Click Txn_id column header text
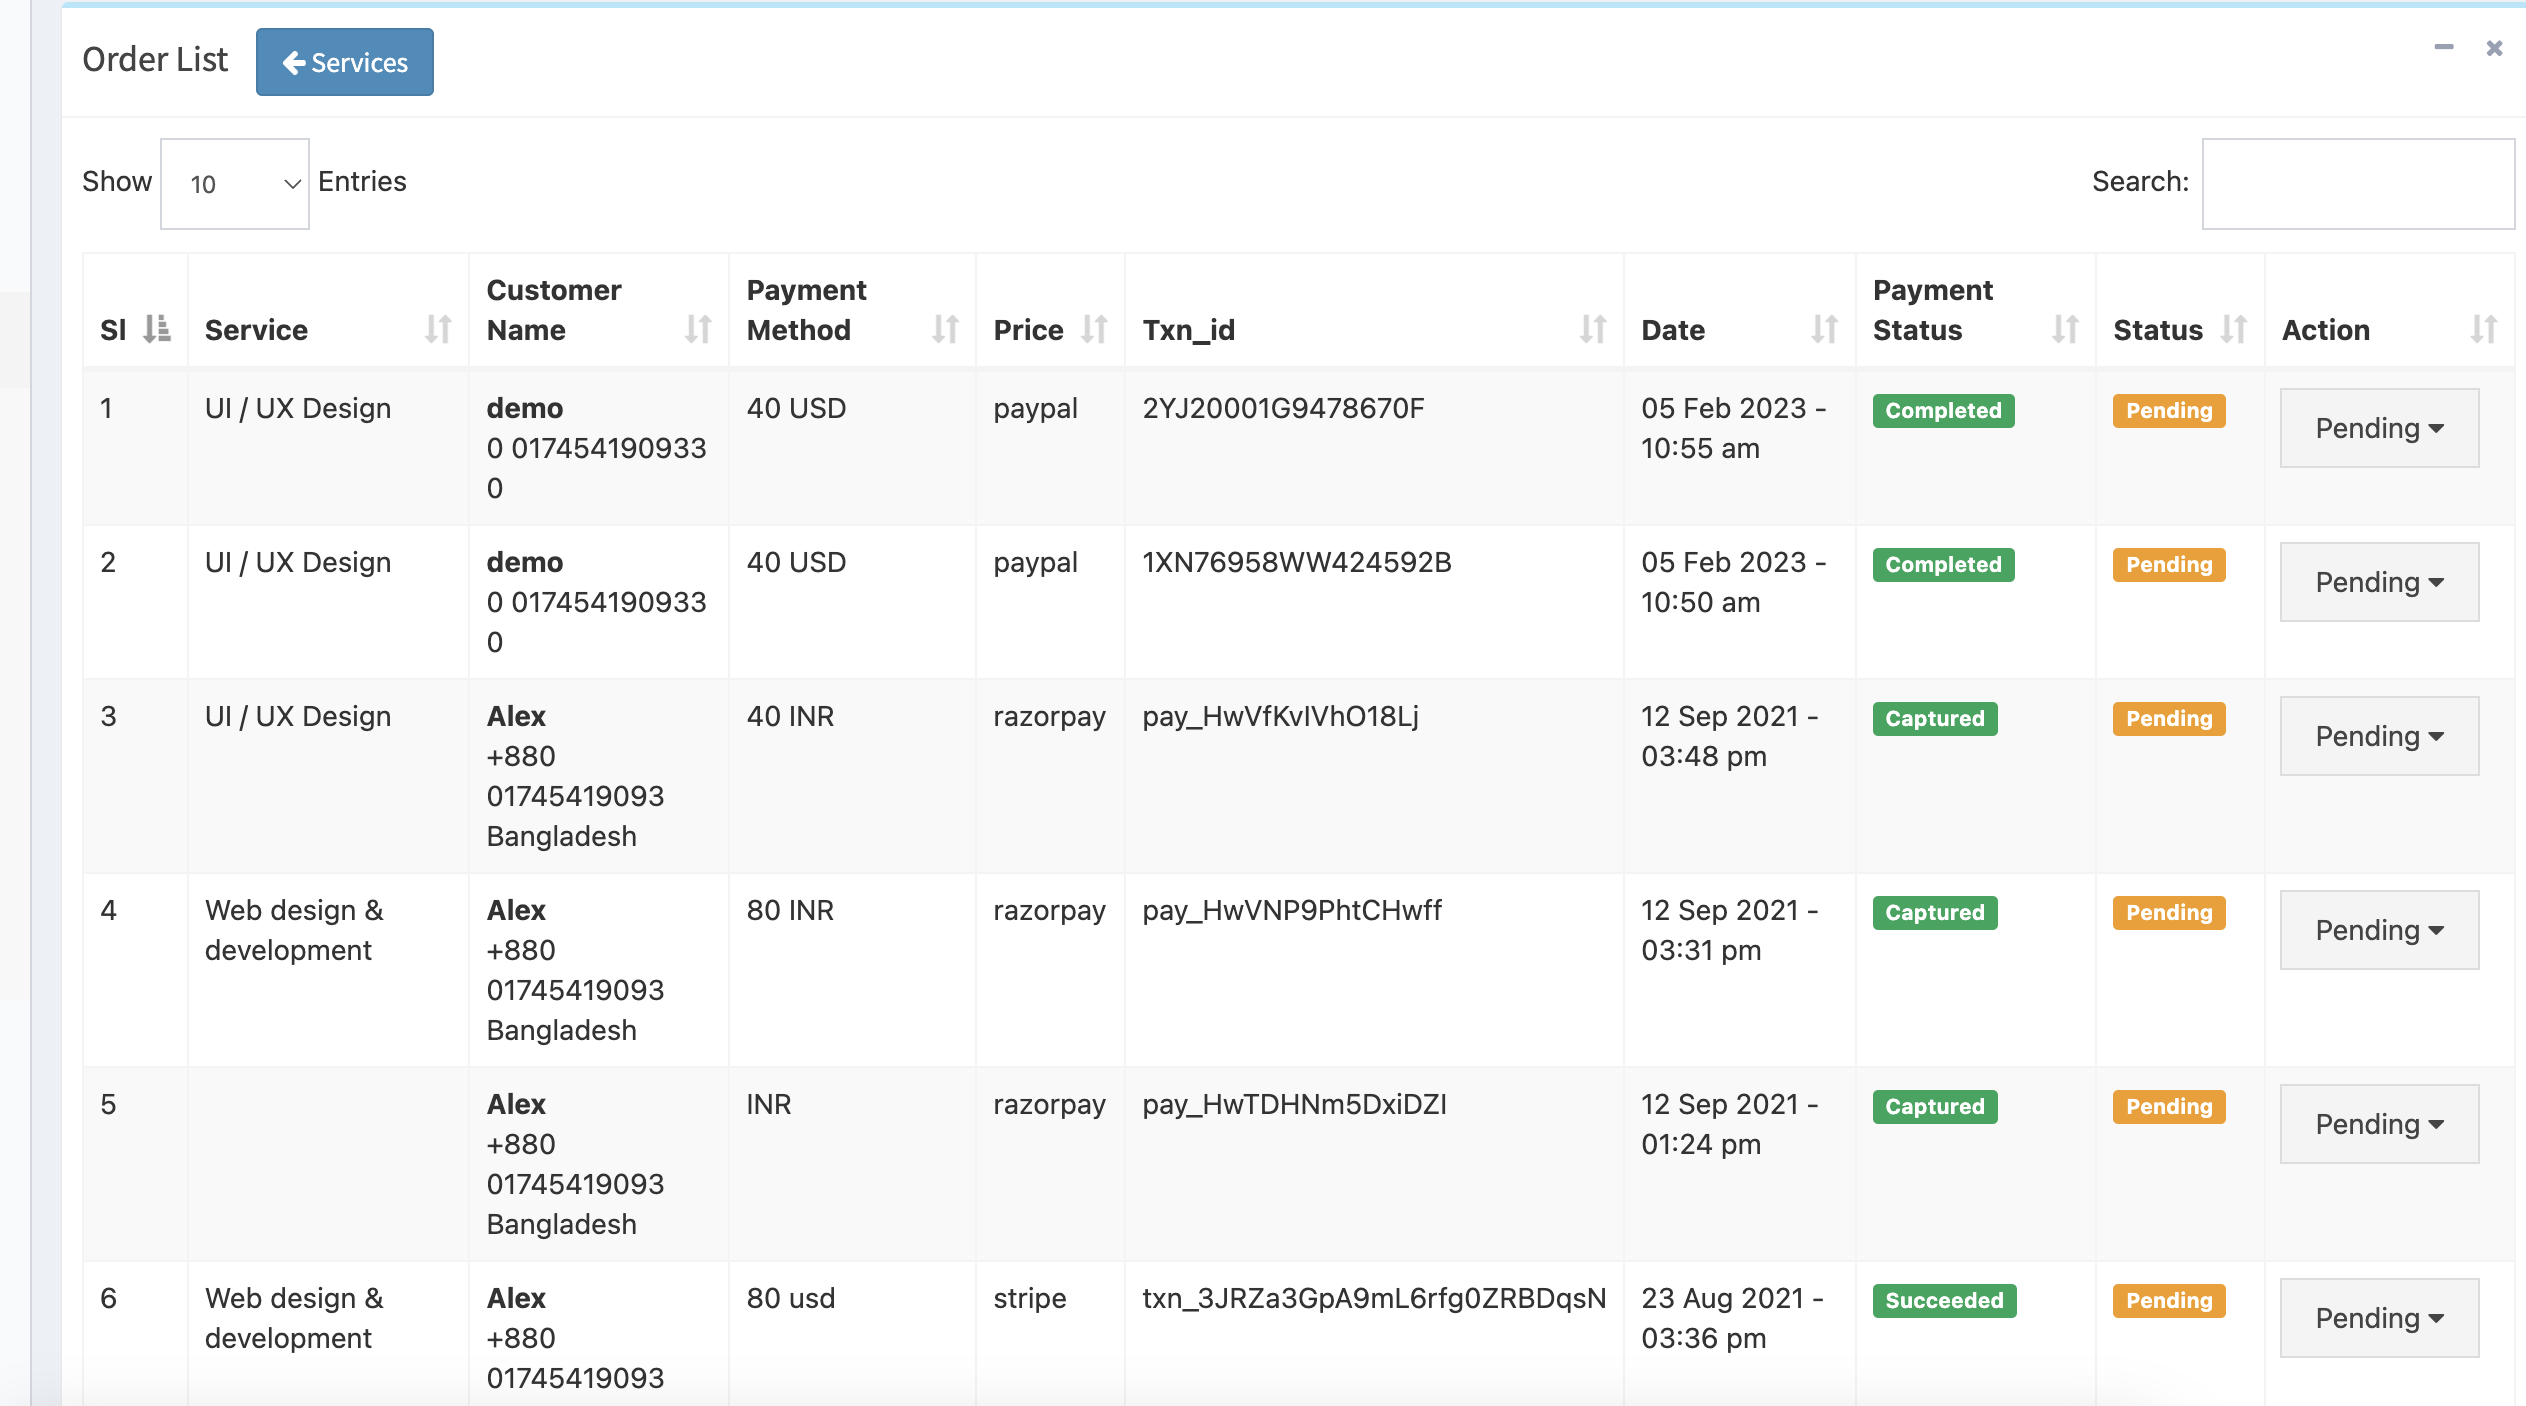2526x1406 pixels. pyautogui.click(x=1188, y=330)
